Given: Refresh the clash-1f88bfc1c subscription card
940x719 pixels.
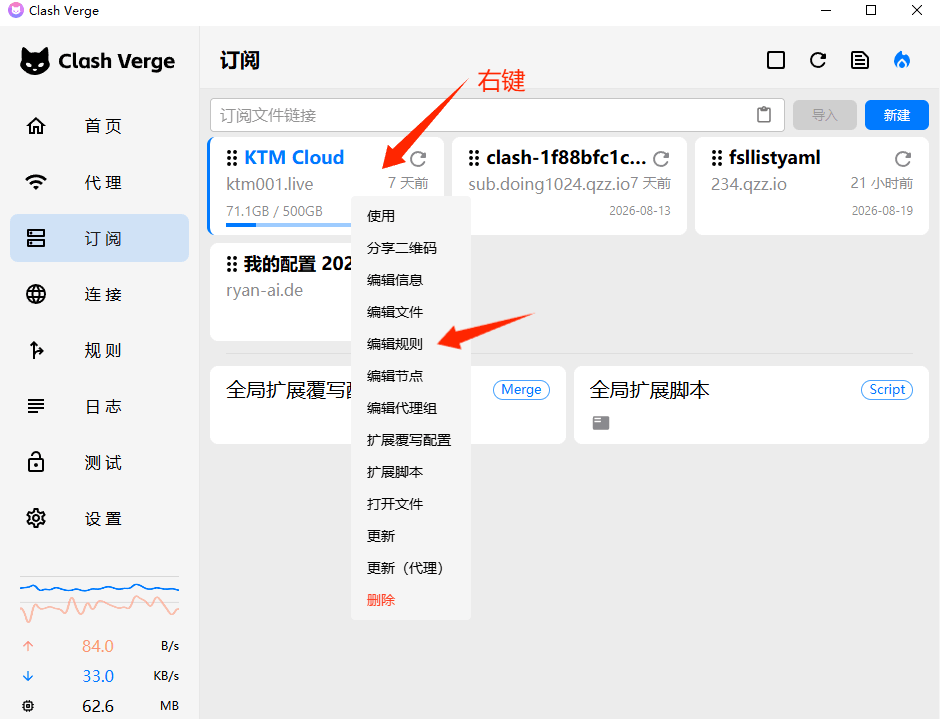Looking at the screenshot, I should click(x=661, y=159).
